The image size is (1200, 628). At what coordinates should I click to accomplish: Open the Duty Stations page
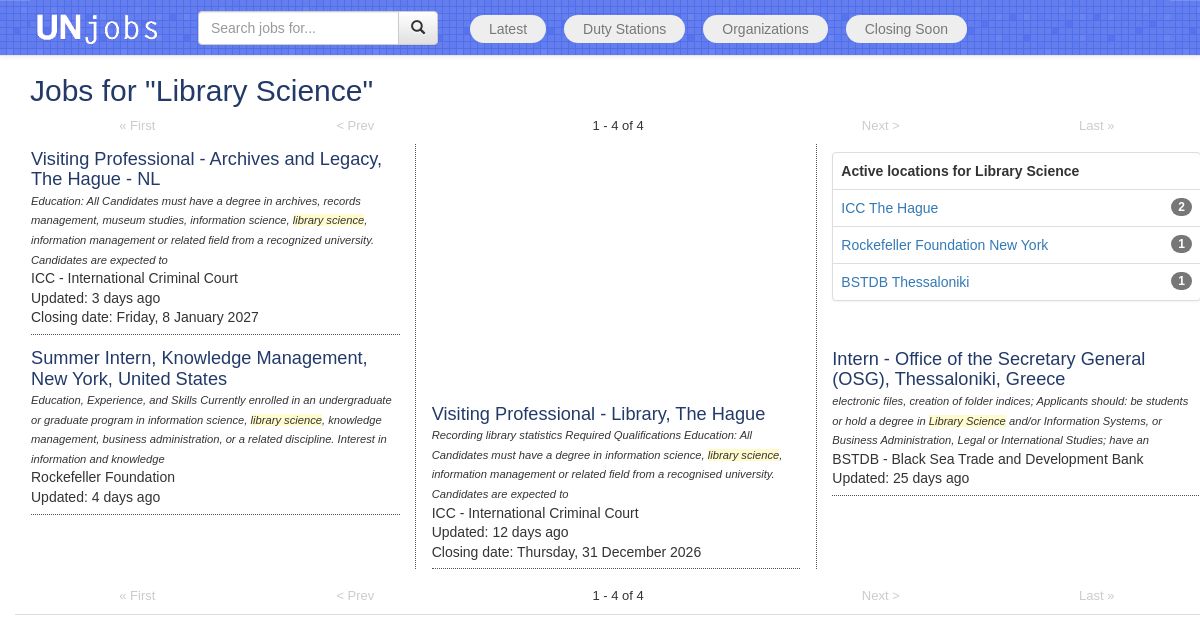coord(624,29)
